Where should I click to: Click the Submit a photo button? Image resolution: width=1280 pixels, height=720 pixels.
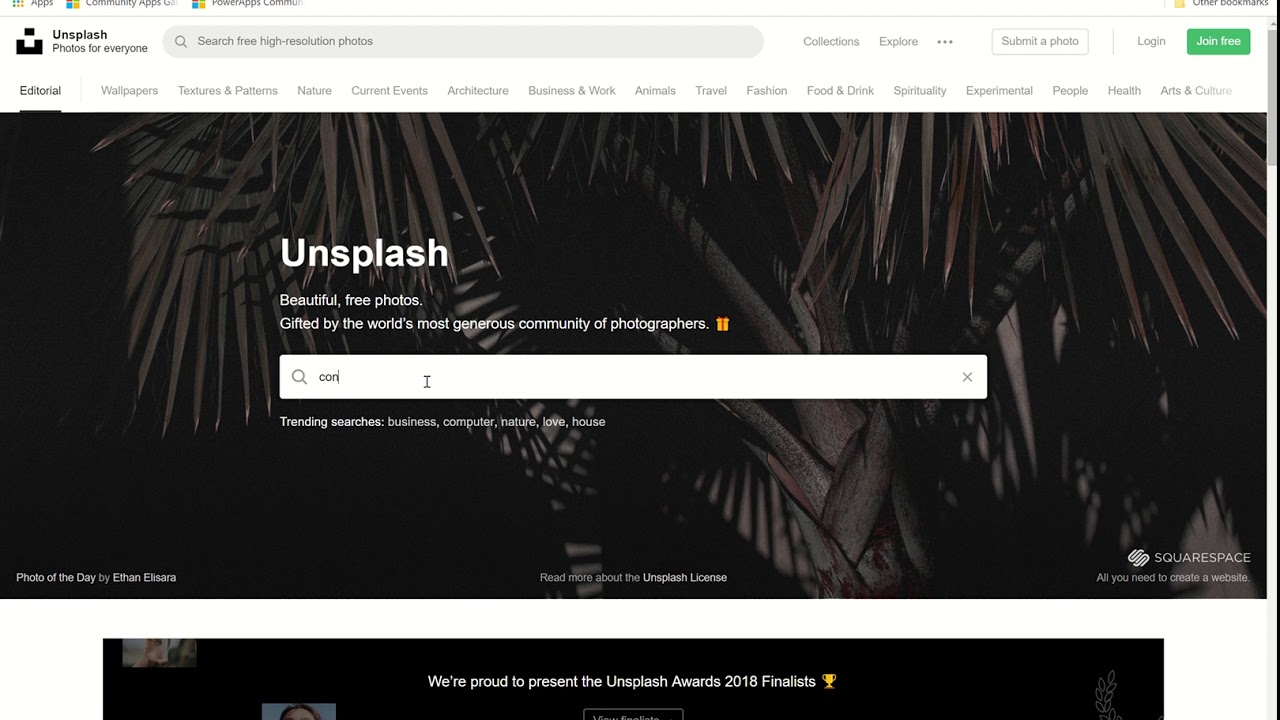[1040, 41]
